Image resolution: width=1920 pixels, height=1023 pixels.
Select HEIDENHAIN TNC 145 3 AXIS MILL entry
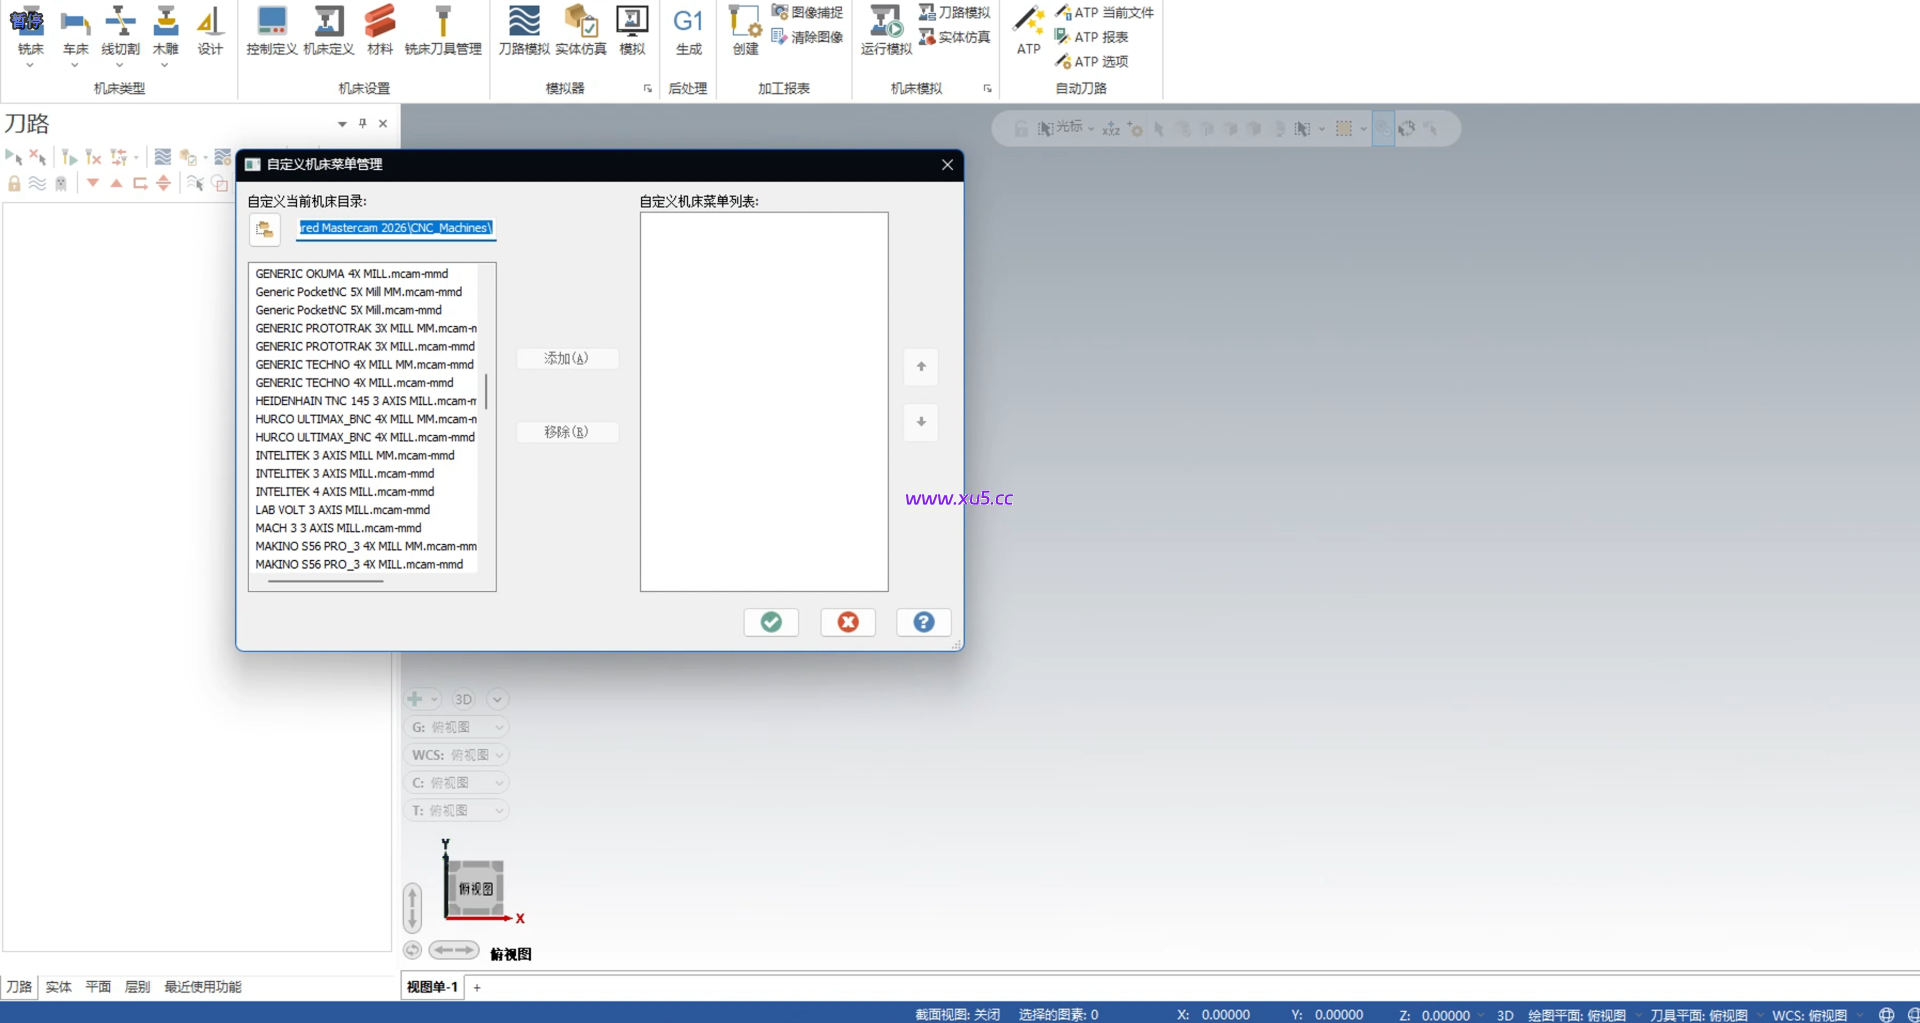(365, 401)
